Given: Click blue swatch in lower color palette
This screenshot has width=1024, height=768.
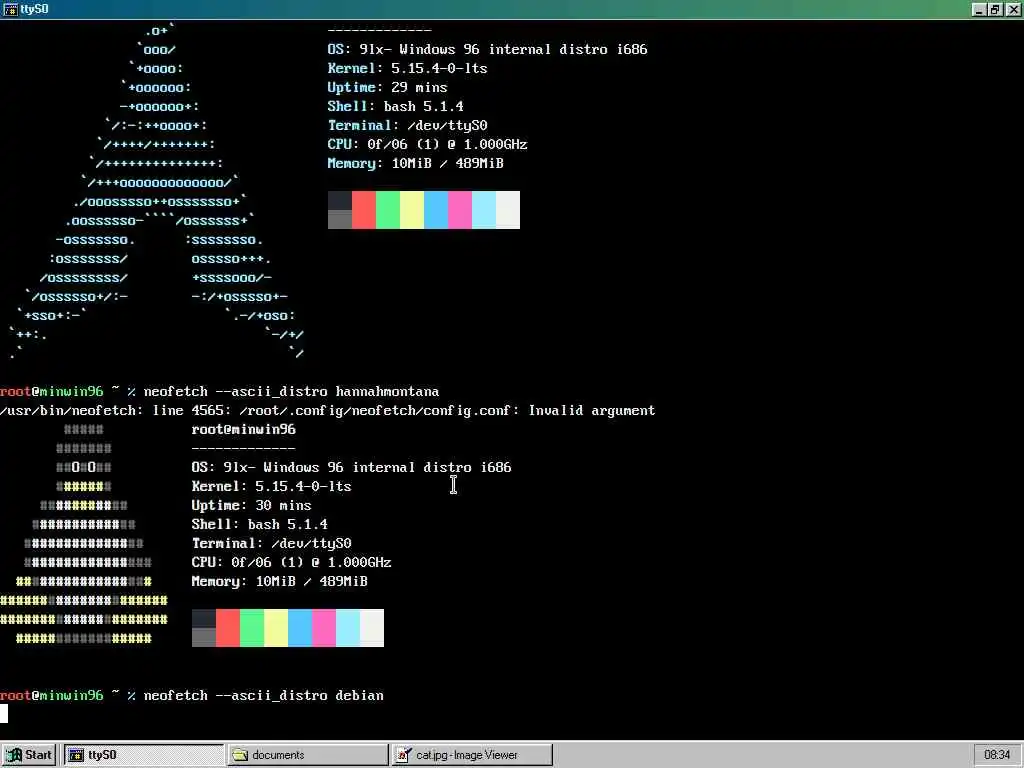Looking at the screenshot, I should click(x=300, y=628).
